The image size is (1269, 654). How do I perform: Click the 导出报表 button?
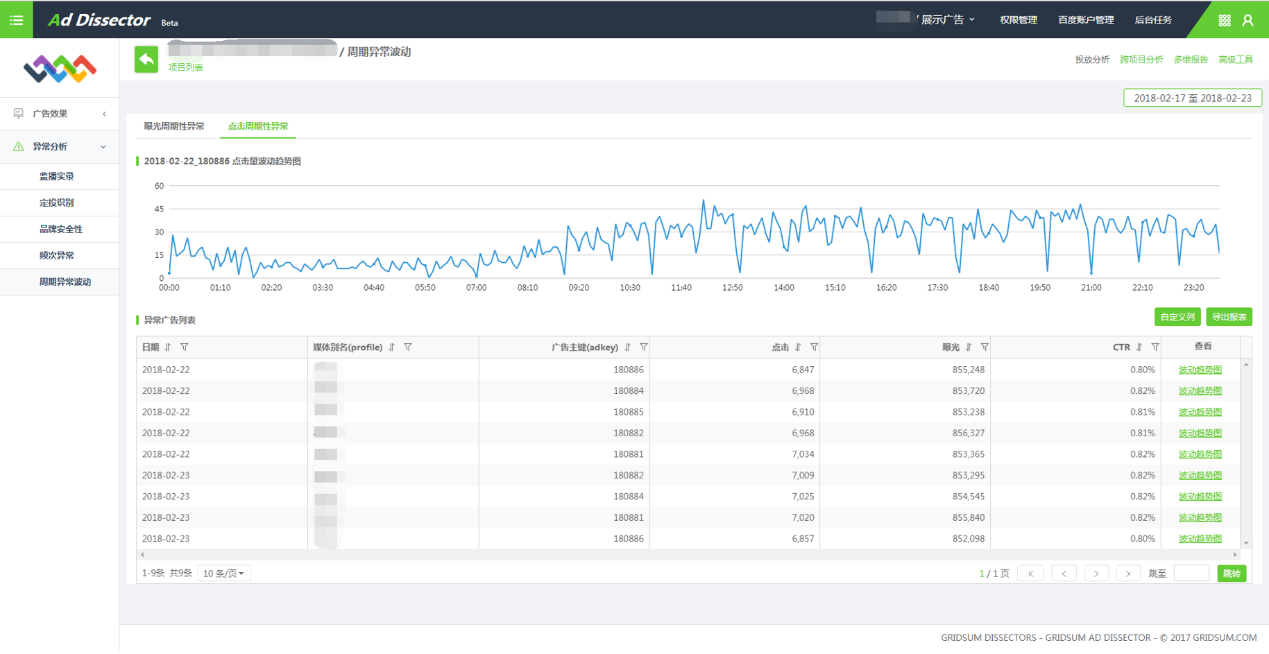pyautogui.click(x=1229, y=317)
